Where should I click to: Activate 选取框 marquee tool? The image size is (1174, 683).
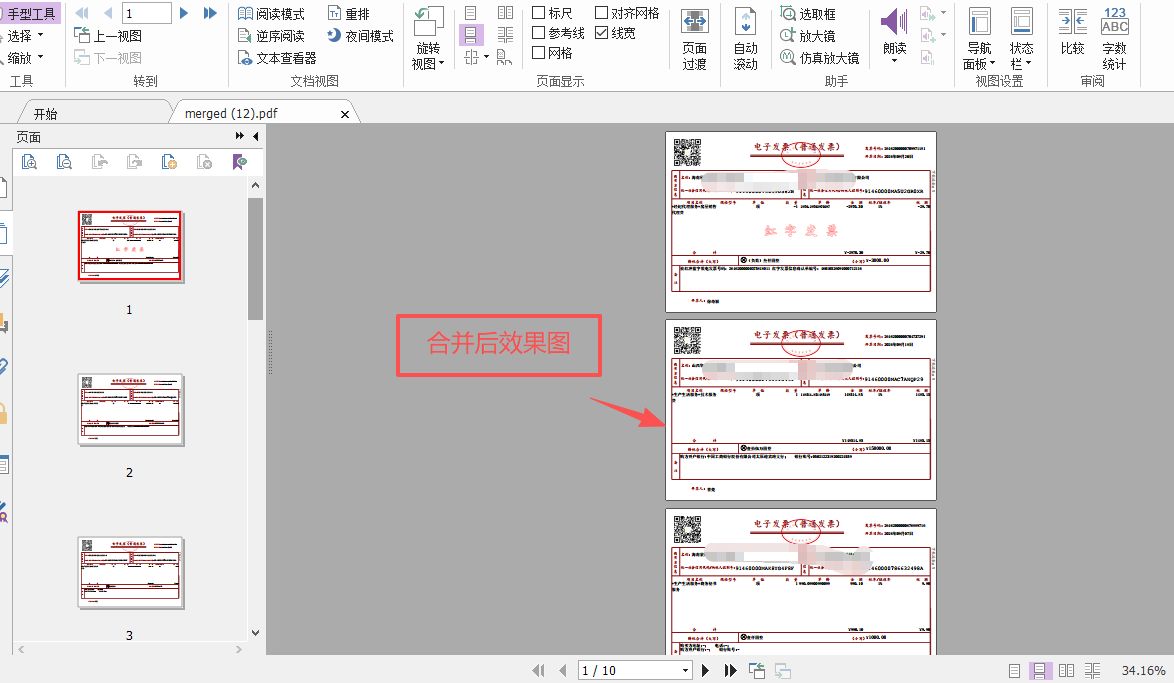pyautogui.click(x=808, y=13)
